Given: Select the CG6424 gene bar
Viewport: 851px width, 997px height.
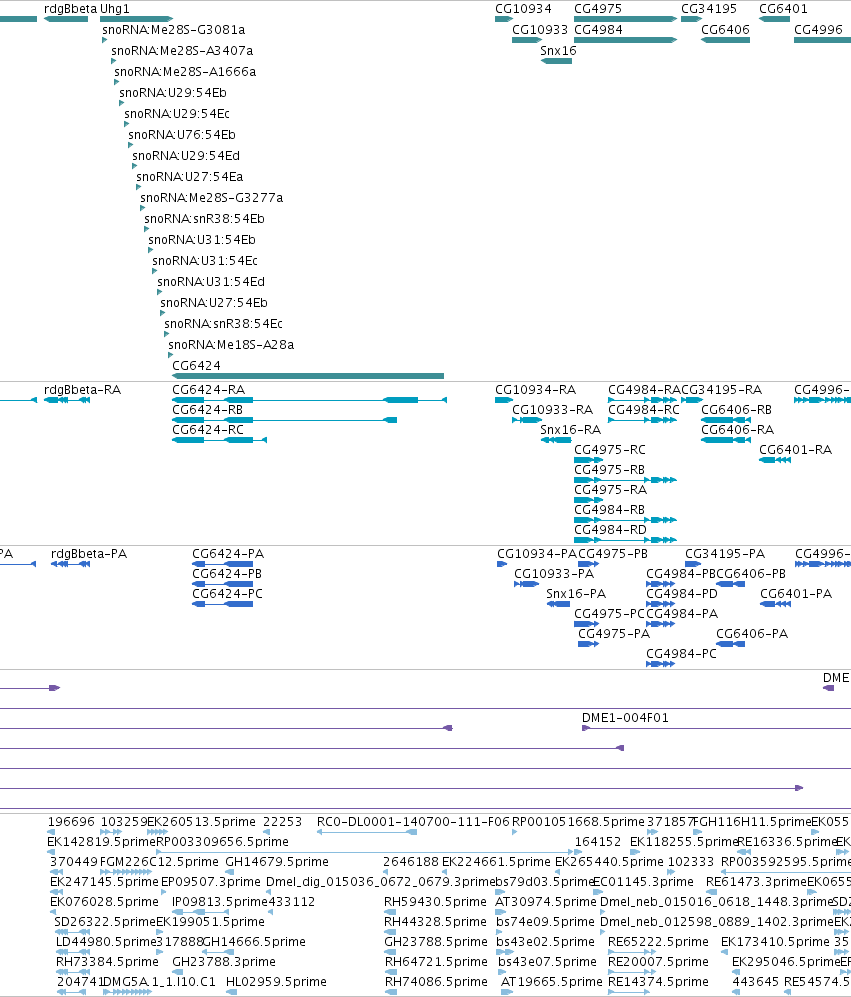Looking at the screenshot, I should 308,376.
